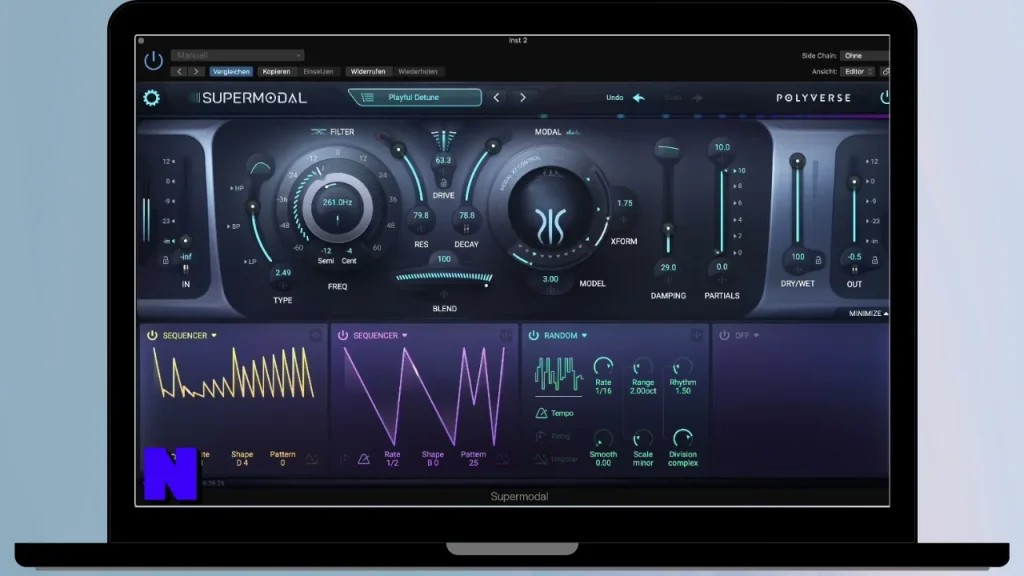1024x576 pixels.
Task: Click the Random Scale knob
Action: (643, 438)
